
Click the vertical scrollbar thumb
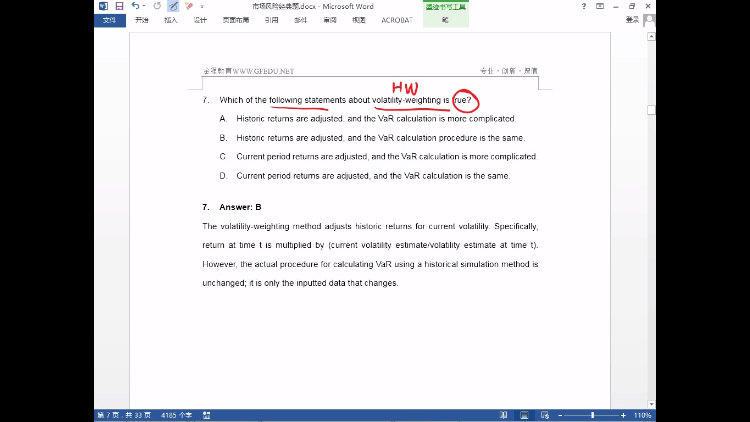tap(651, 110)
